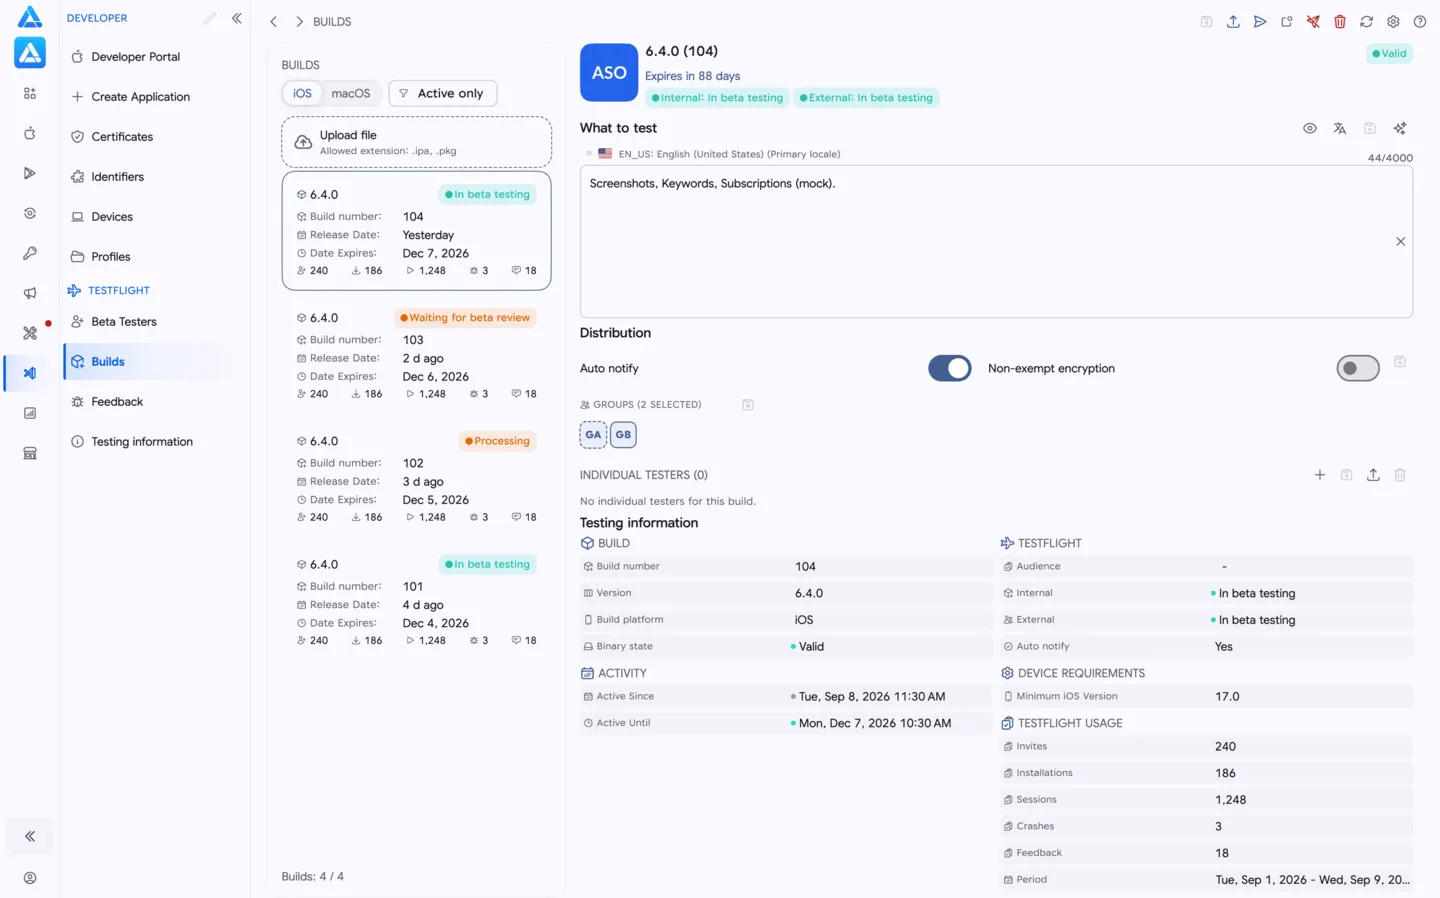Screen dimensions: 1440x898
Task: Collapse the icon rail with bottom double chevron
Action: tap(30, 836)
